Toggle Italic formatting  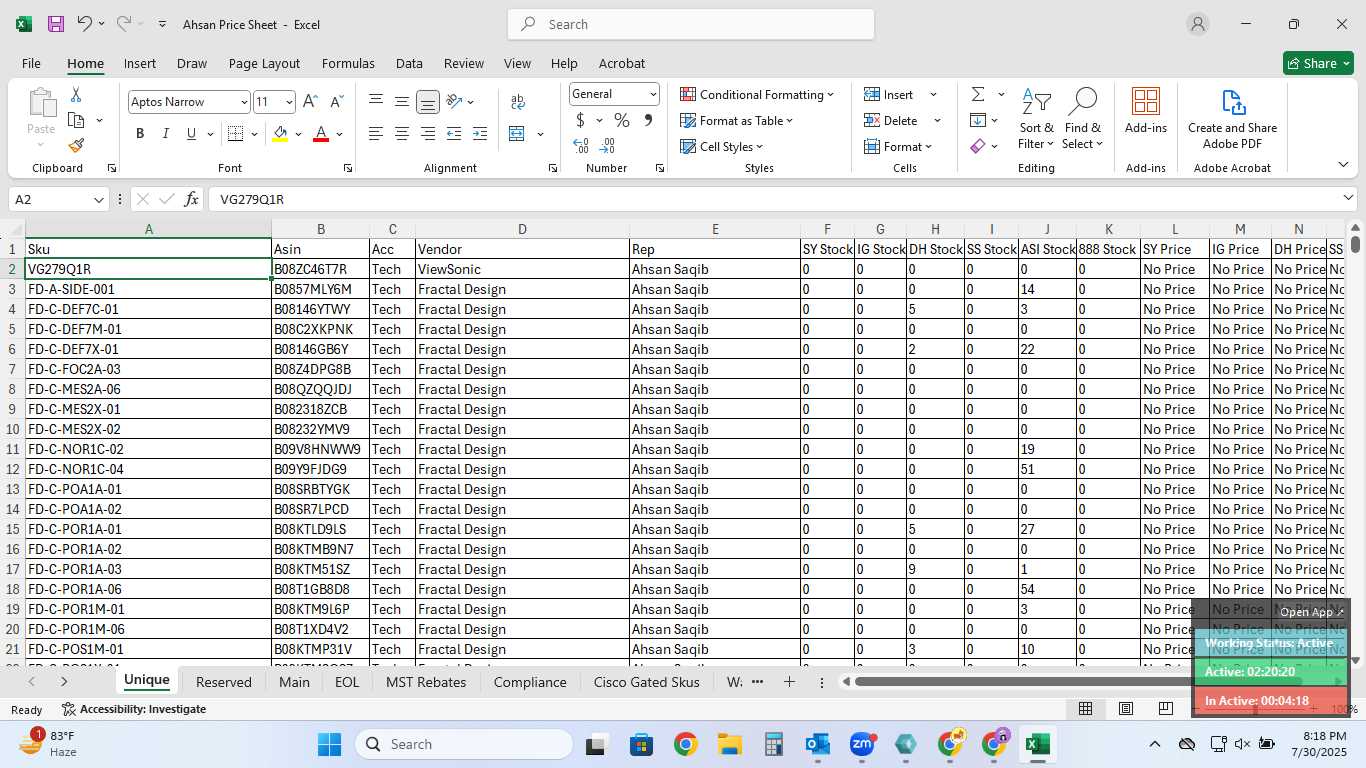(x=165, y=134)
